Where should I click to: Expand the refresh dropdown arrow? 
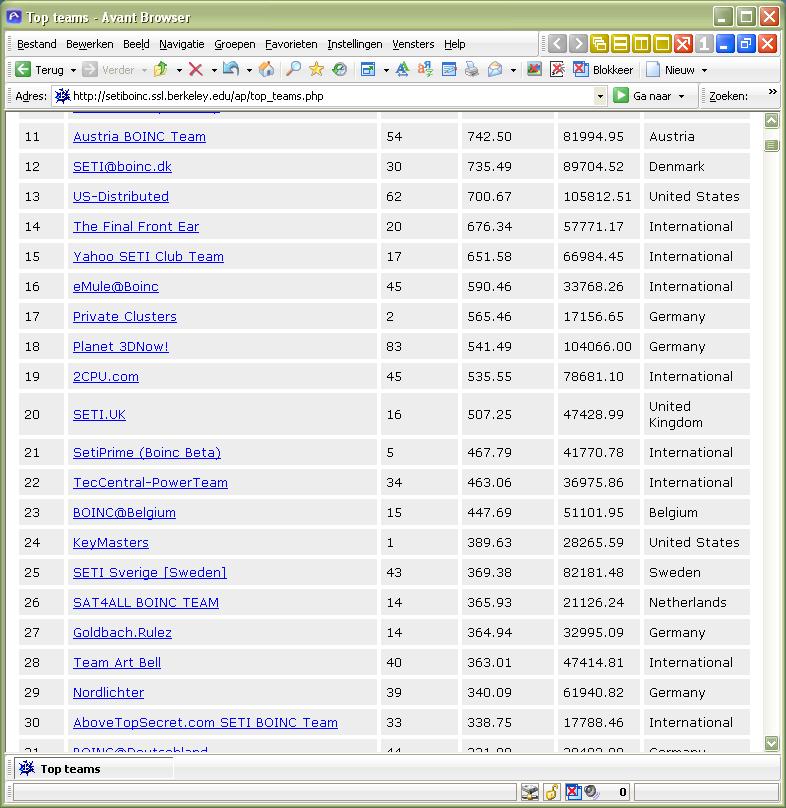249,70
